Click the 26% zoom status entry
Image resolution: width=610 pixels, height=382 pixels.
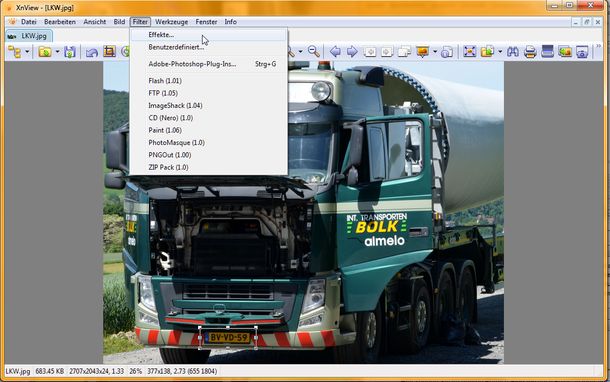pos(135,371)
